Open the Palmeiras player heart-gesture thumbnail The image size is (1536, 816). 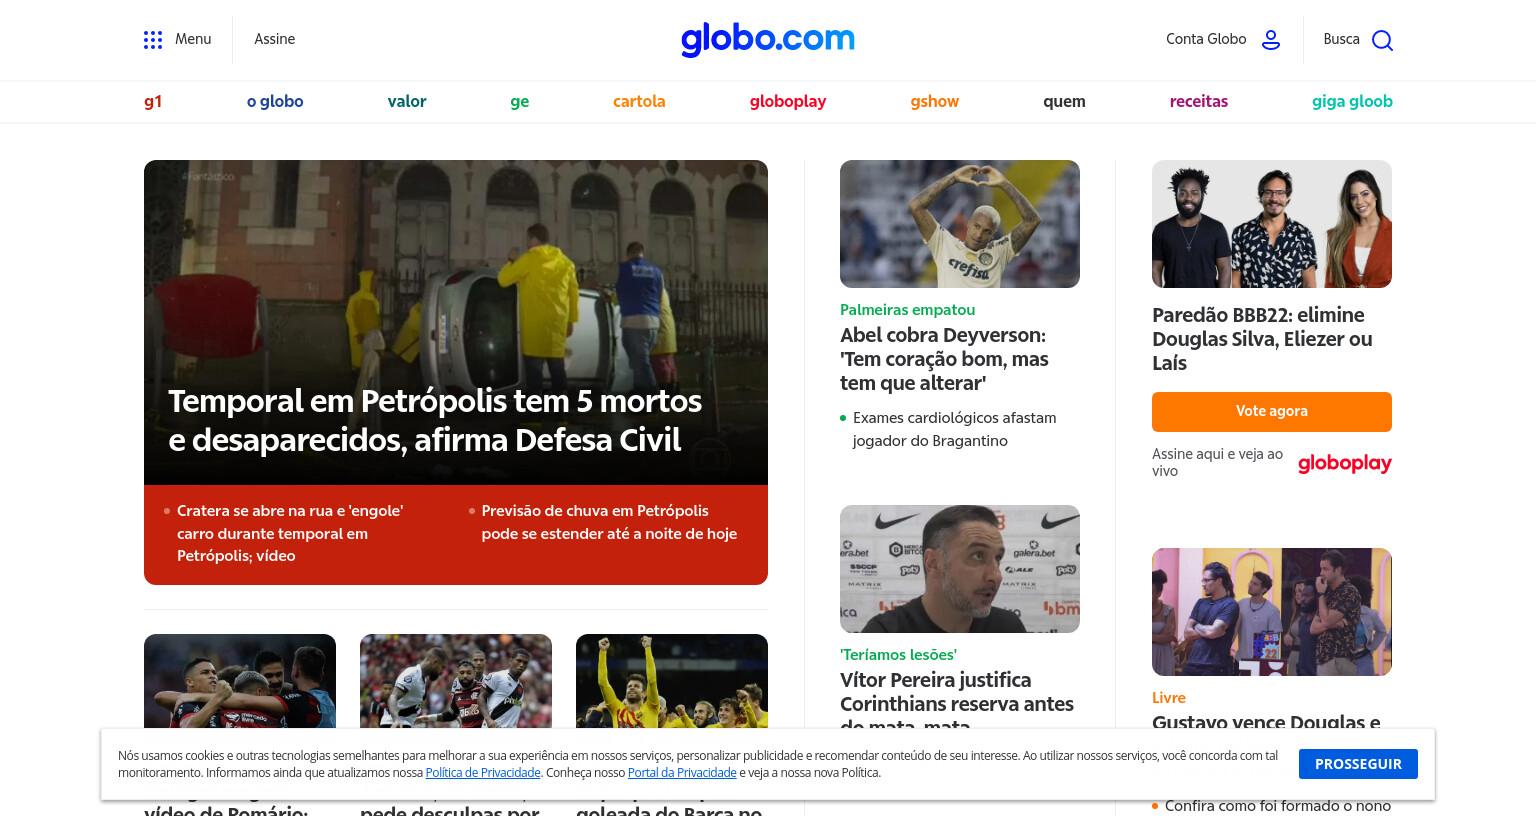(x=960, y=224)
